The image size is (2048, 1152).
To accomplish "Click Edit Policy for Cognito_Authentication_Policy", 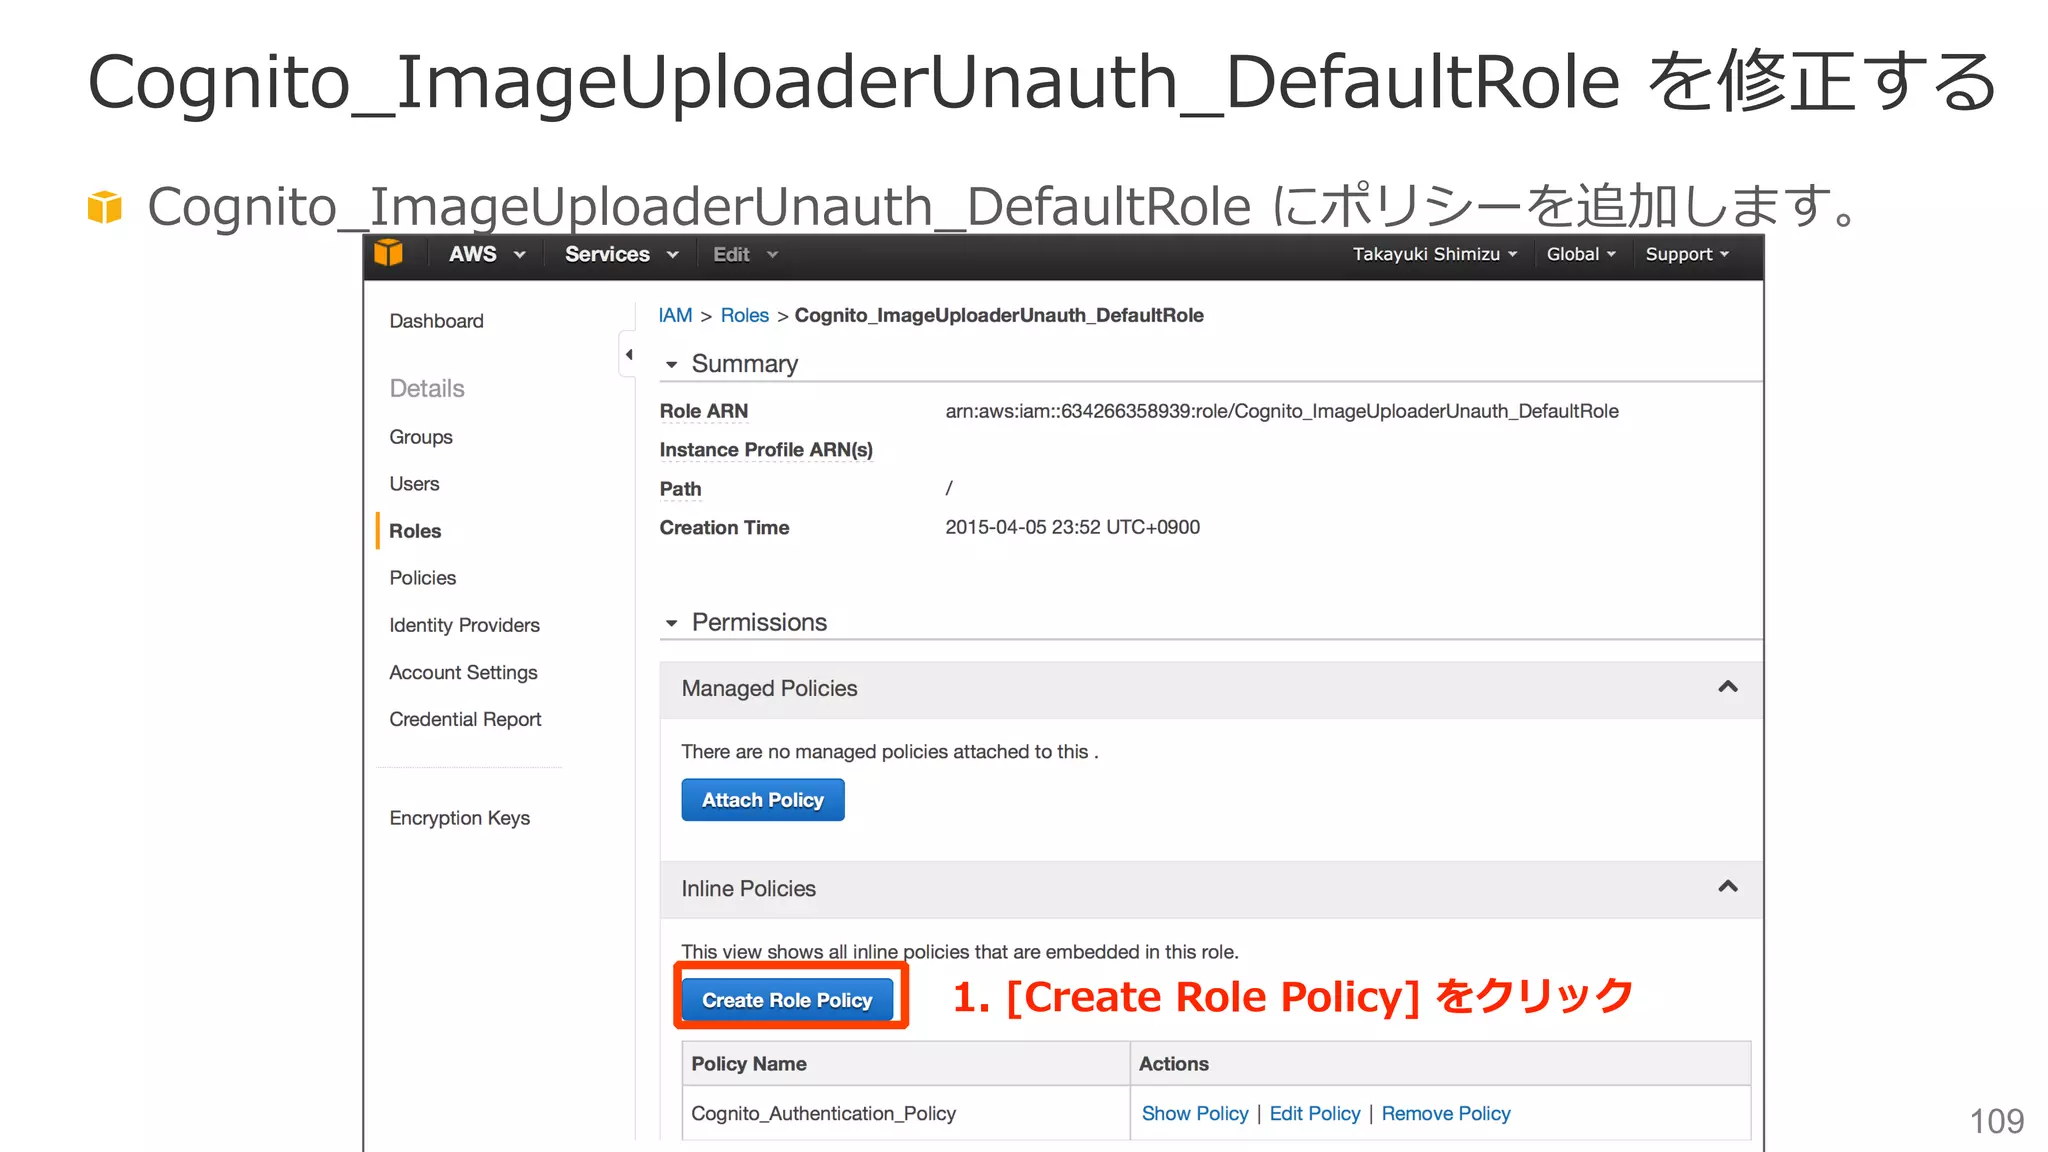I will point(1315,1113).
